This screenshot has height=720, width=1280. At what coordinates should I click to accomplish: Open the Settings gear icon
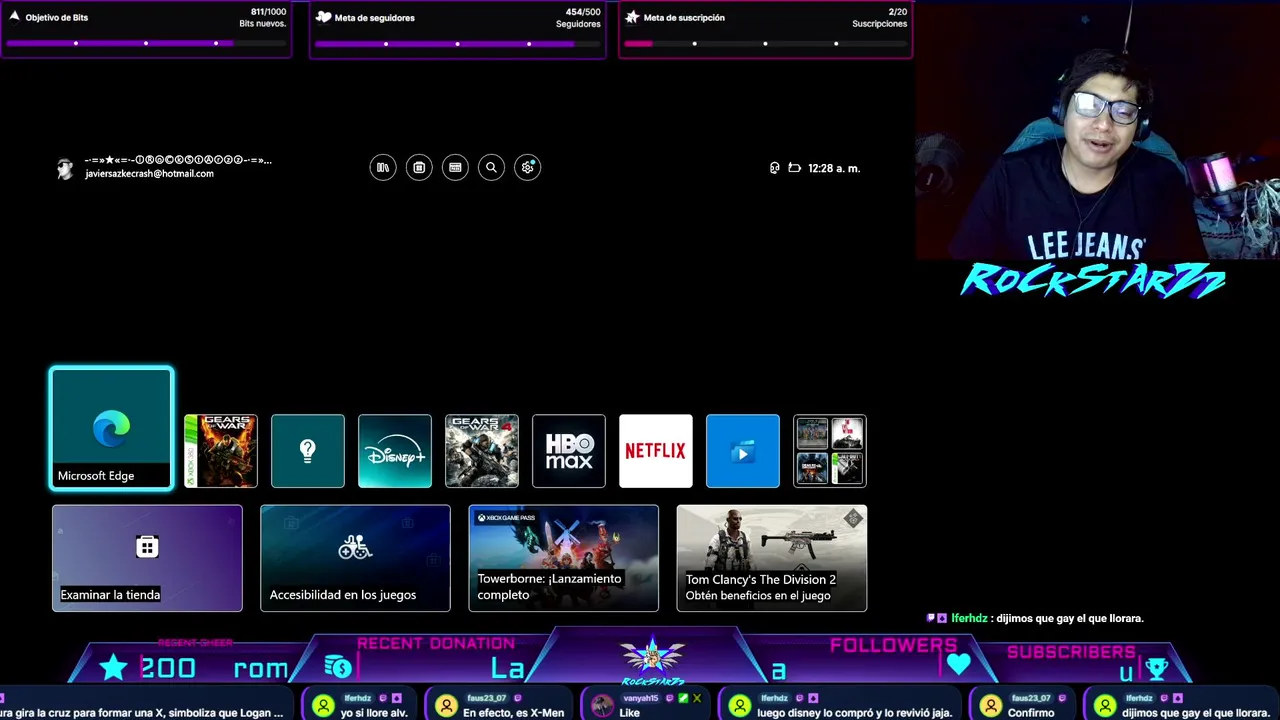pos(528,168)
